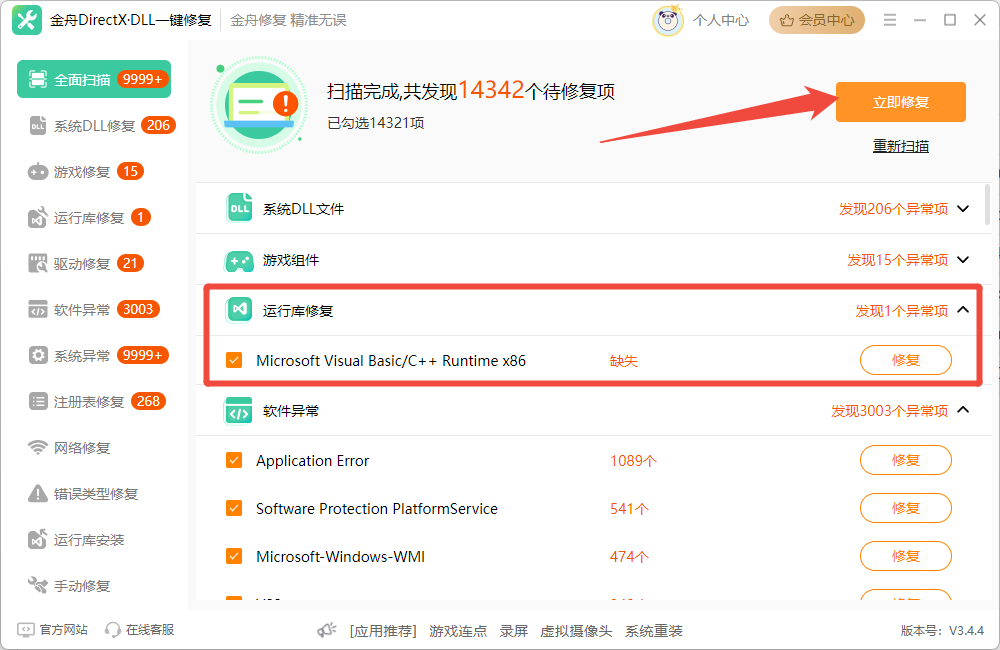Click the 错误类型修复 warning triangle icon
The height and width of the screenshot is (650, 1000).
point(38,493)
